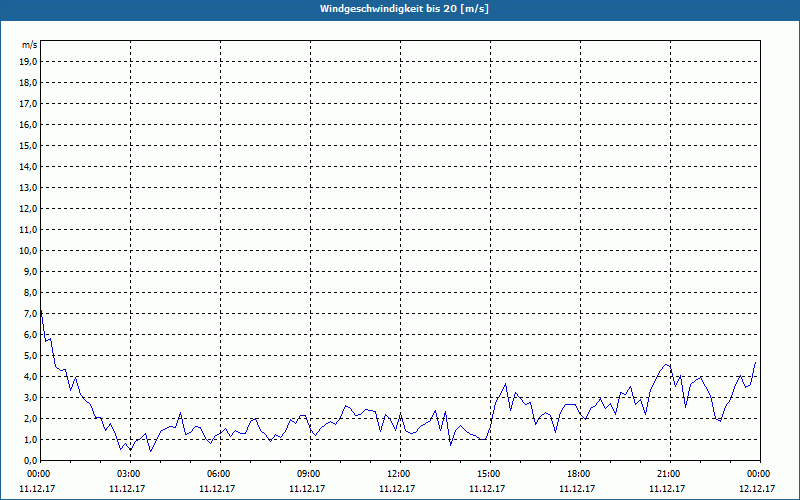Viewport: 800px width, 500px height.
Task: Select the 15,0 y-axis tick label
Action: (x=28, y=145)
